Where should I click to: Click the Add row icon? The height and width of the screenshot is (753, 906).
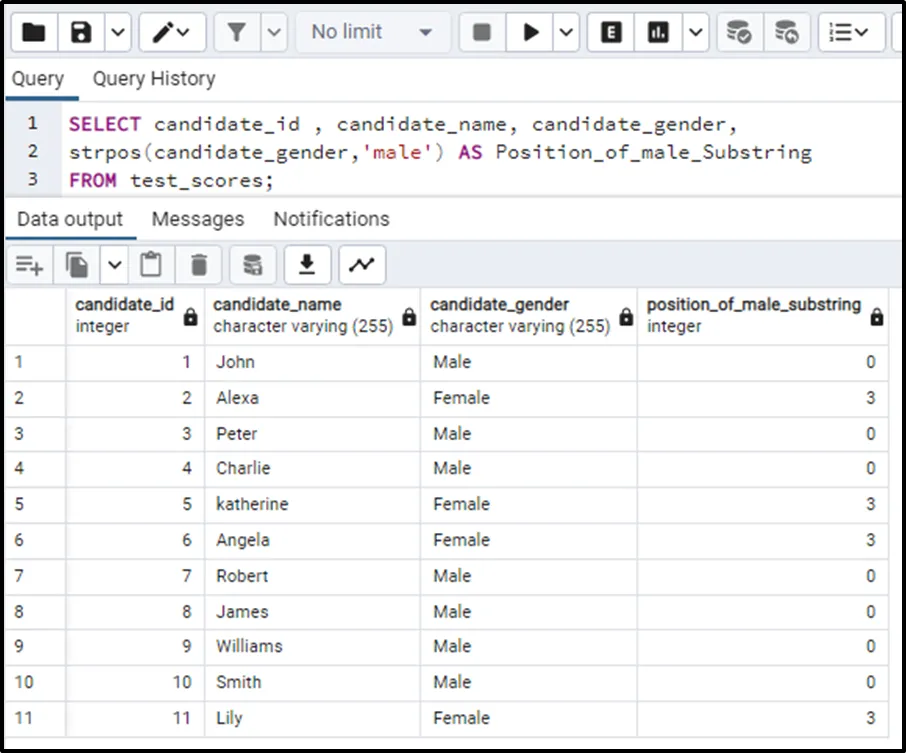29,265
